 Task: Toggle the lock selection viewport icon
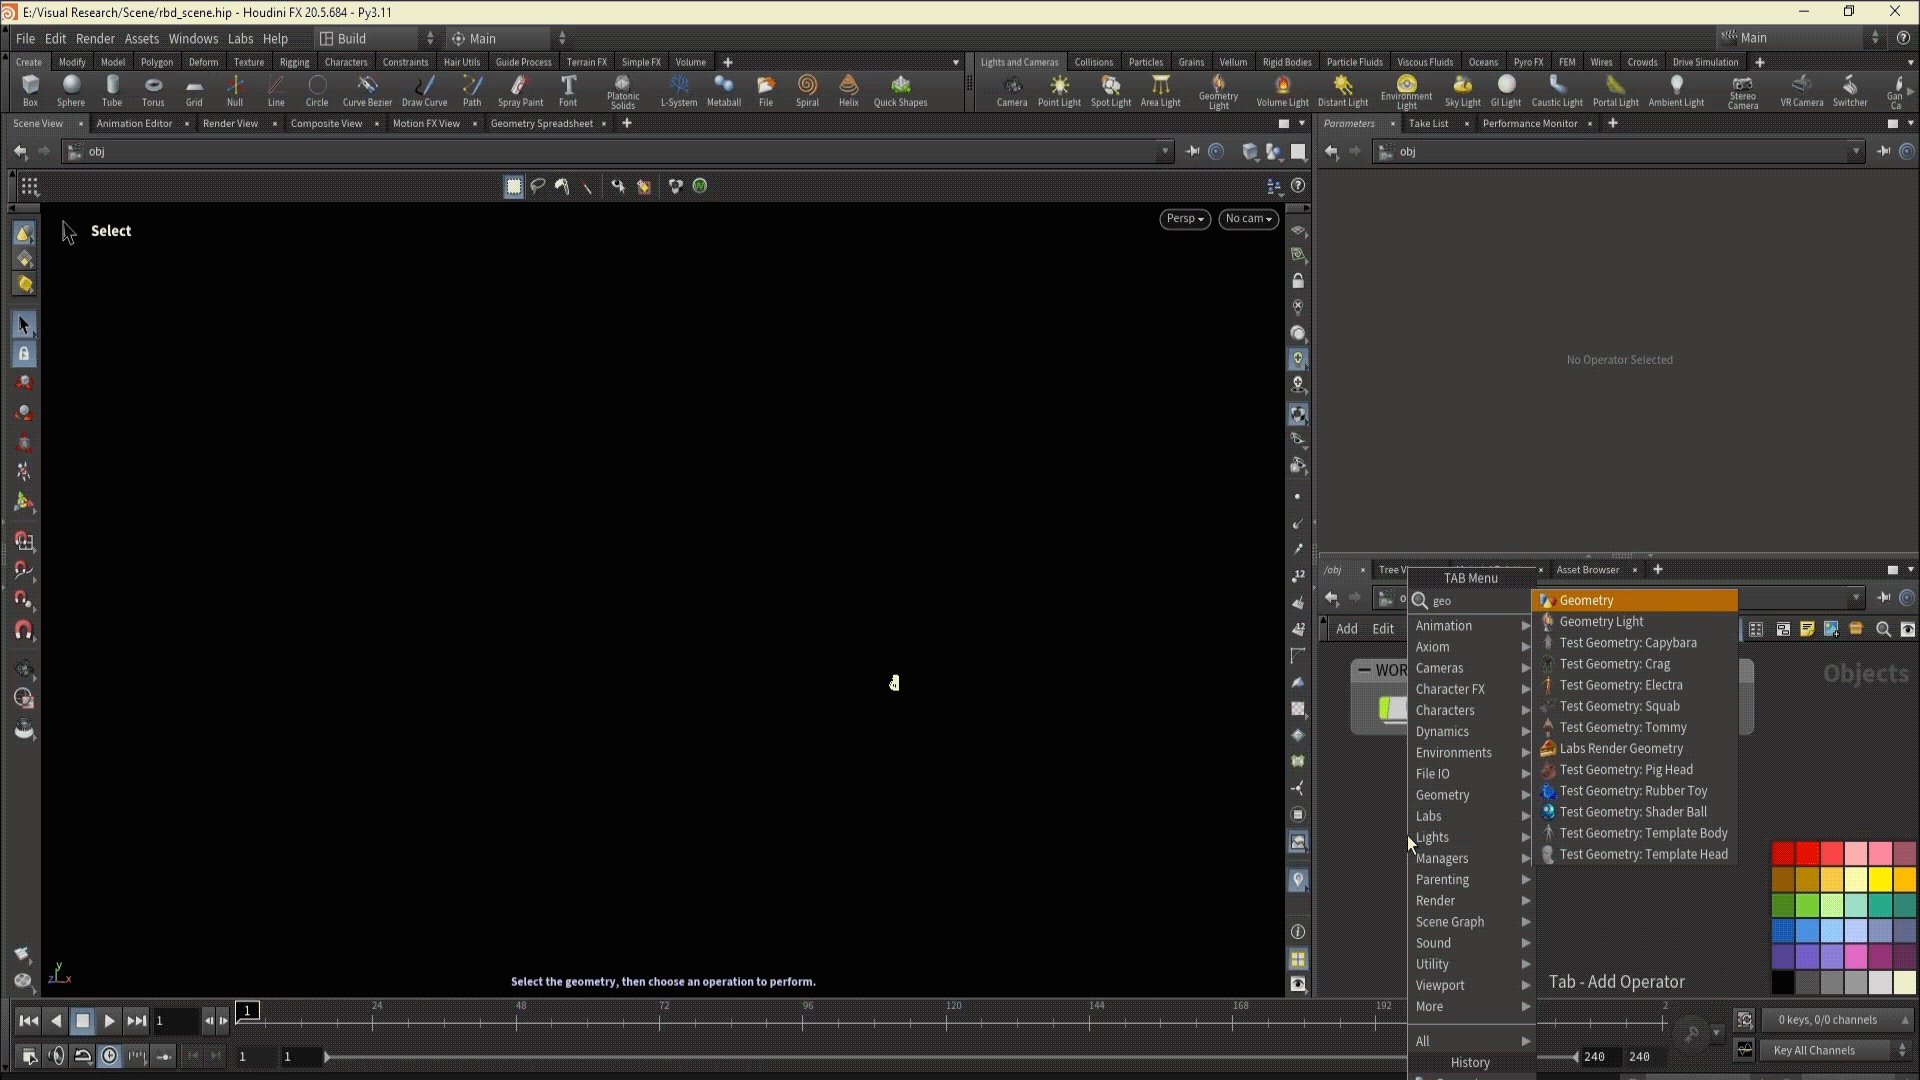24,354
